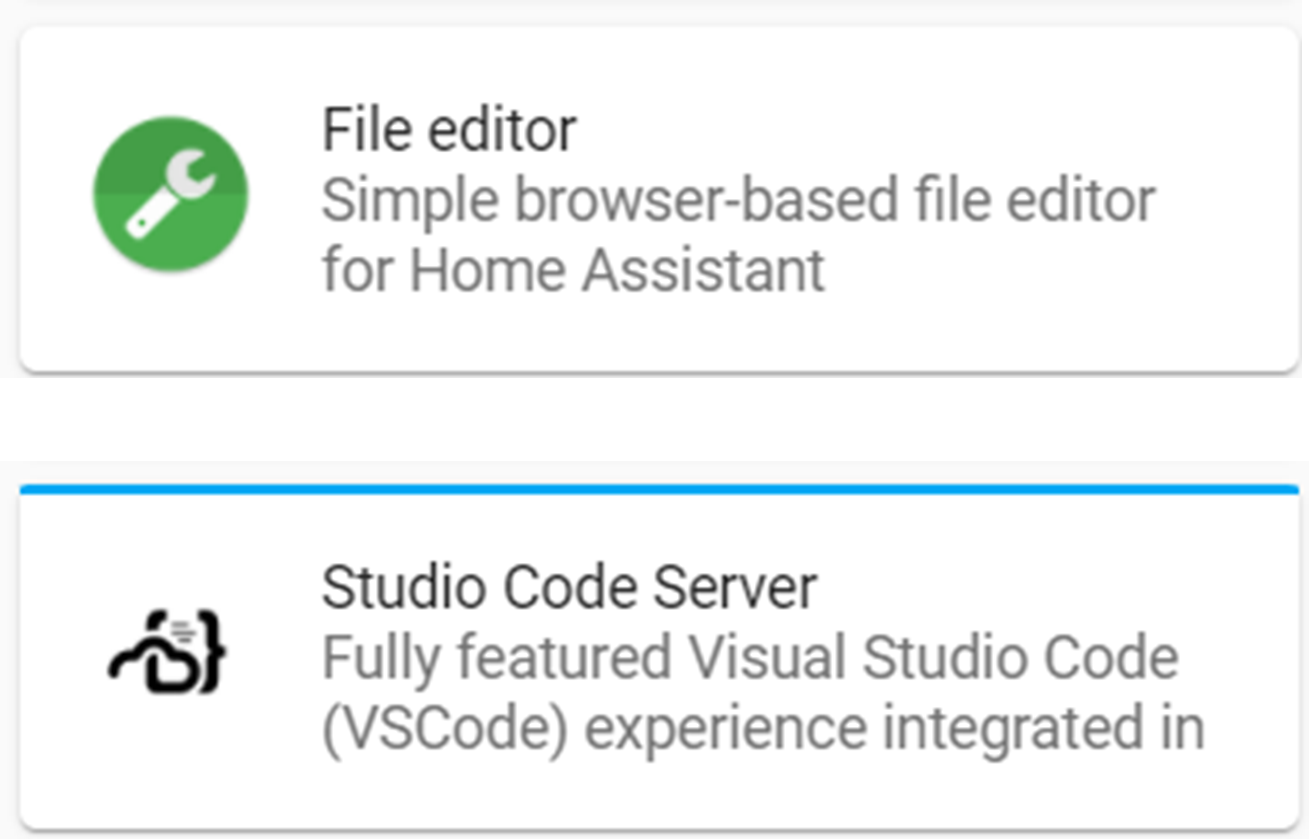Click the "File editor" title text

[449, 129]
